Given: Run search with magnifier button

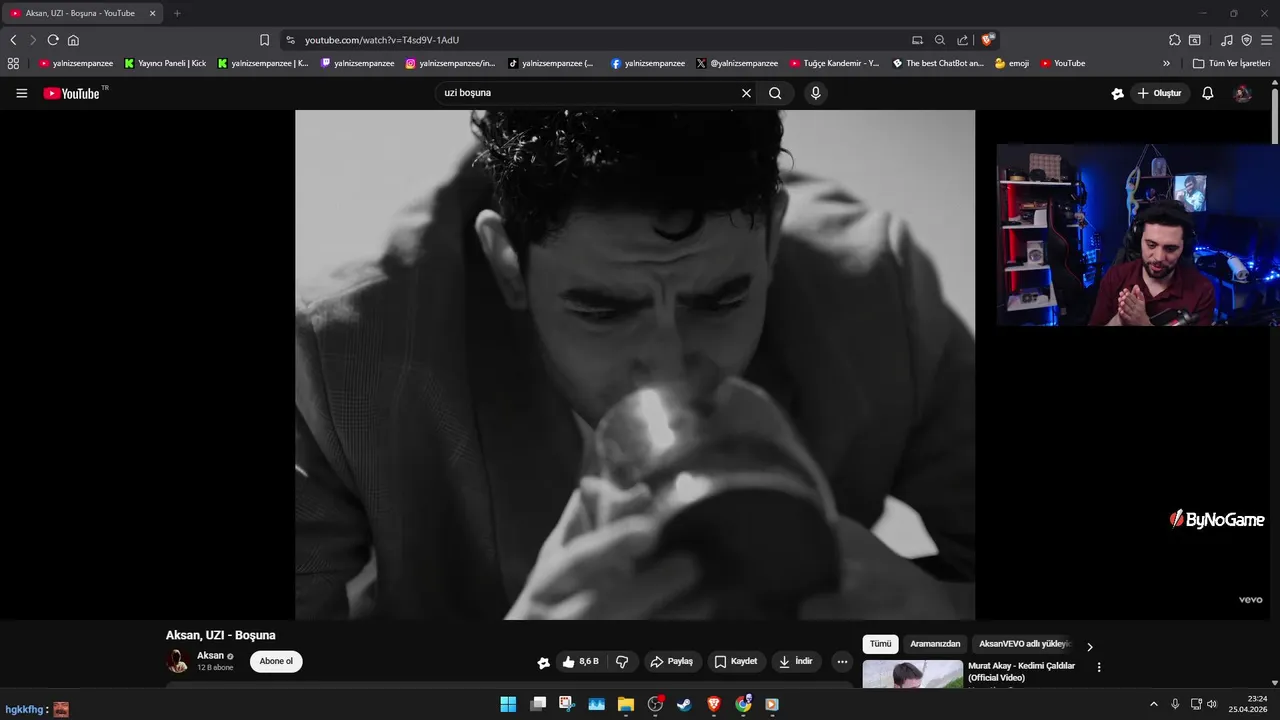Looking at the screenshot, I should coord(775,93).
